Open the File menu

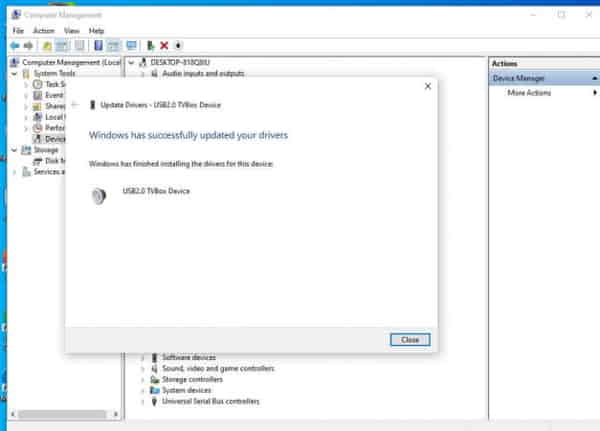pyautogui.click(x=18, y=31)
